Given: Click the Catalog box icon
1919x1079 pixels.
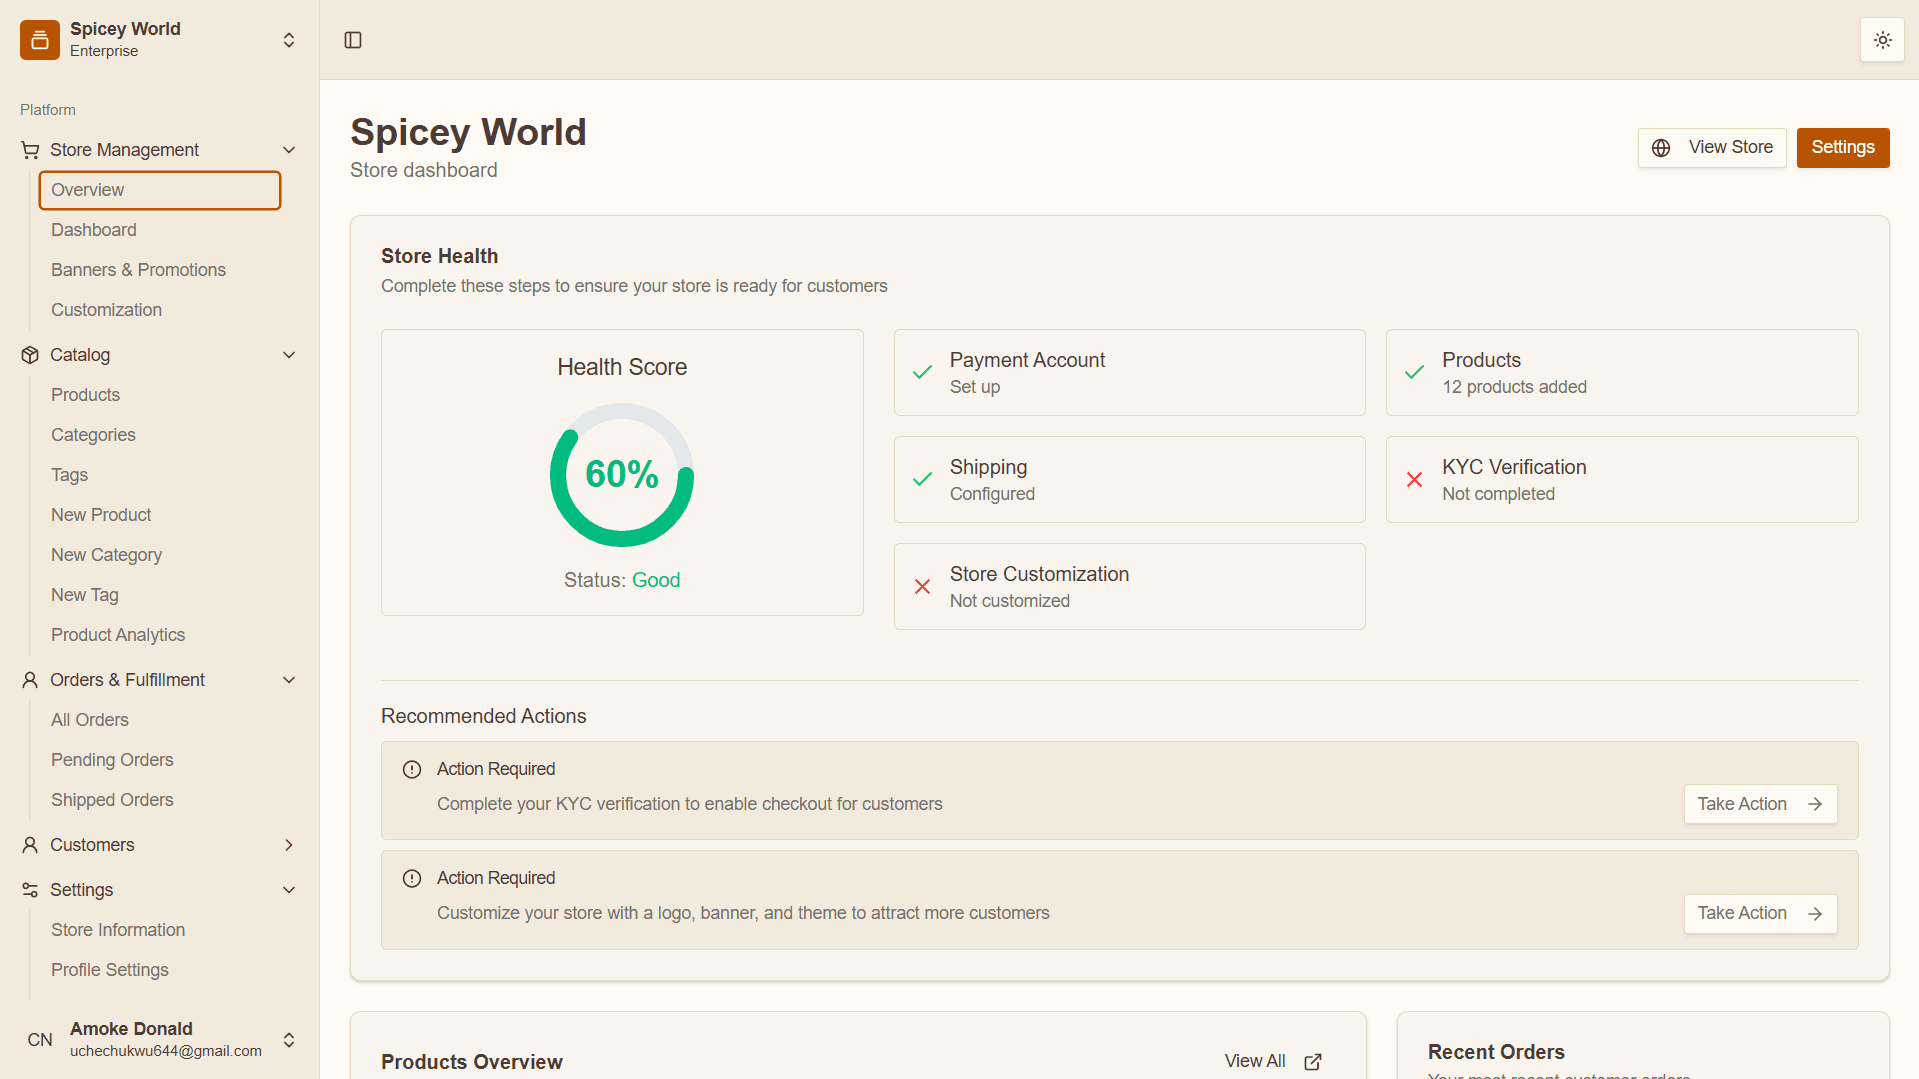Looking at the screenshot, I should [x=30, y=355].
